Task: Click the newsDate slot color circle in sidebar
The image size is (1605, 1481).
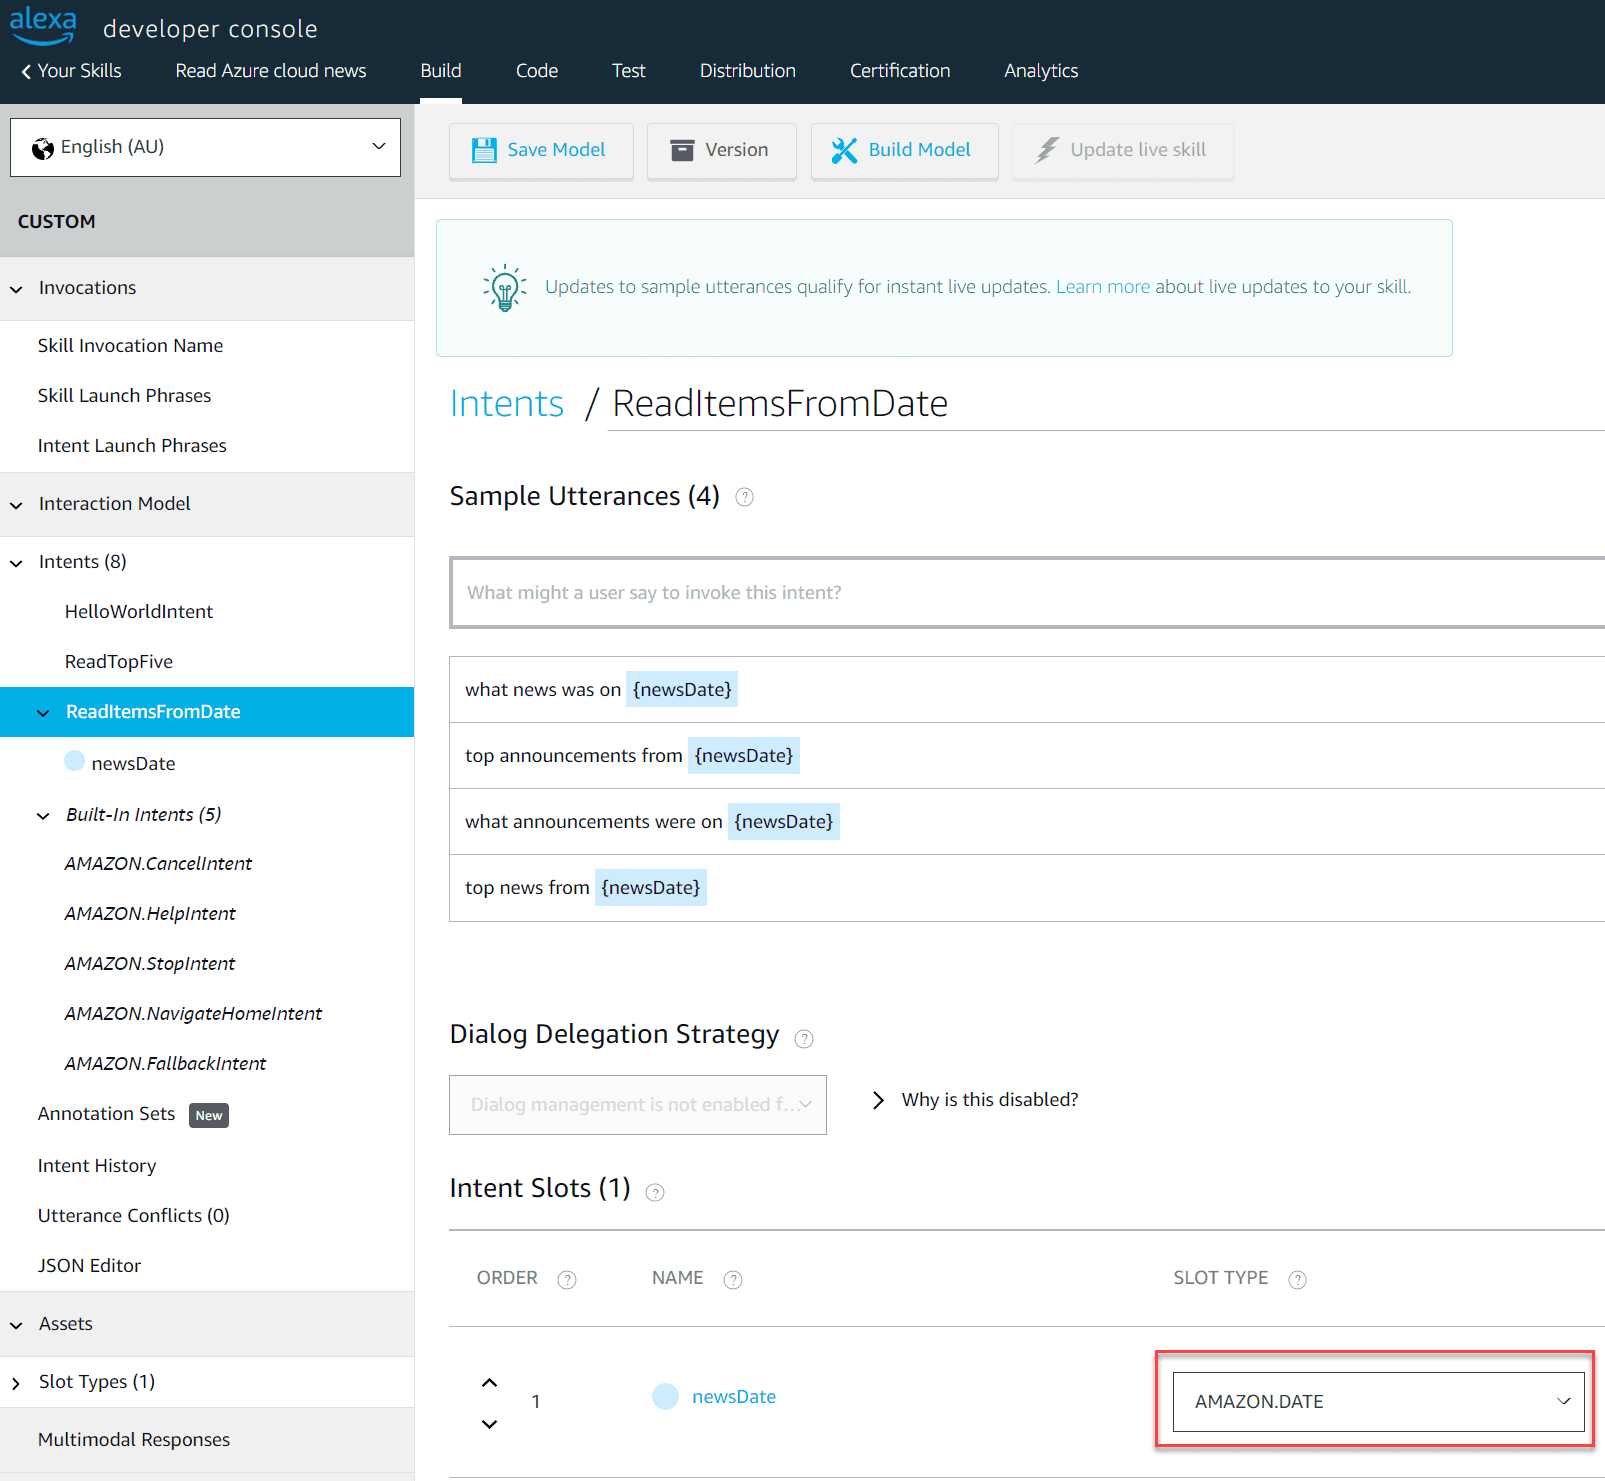Action: (74, 761)
